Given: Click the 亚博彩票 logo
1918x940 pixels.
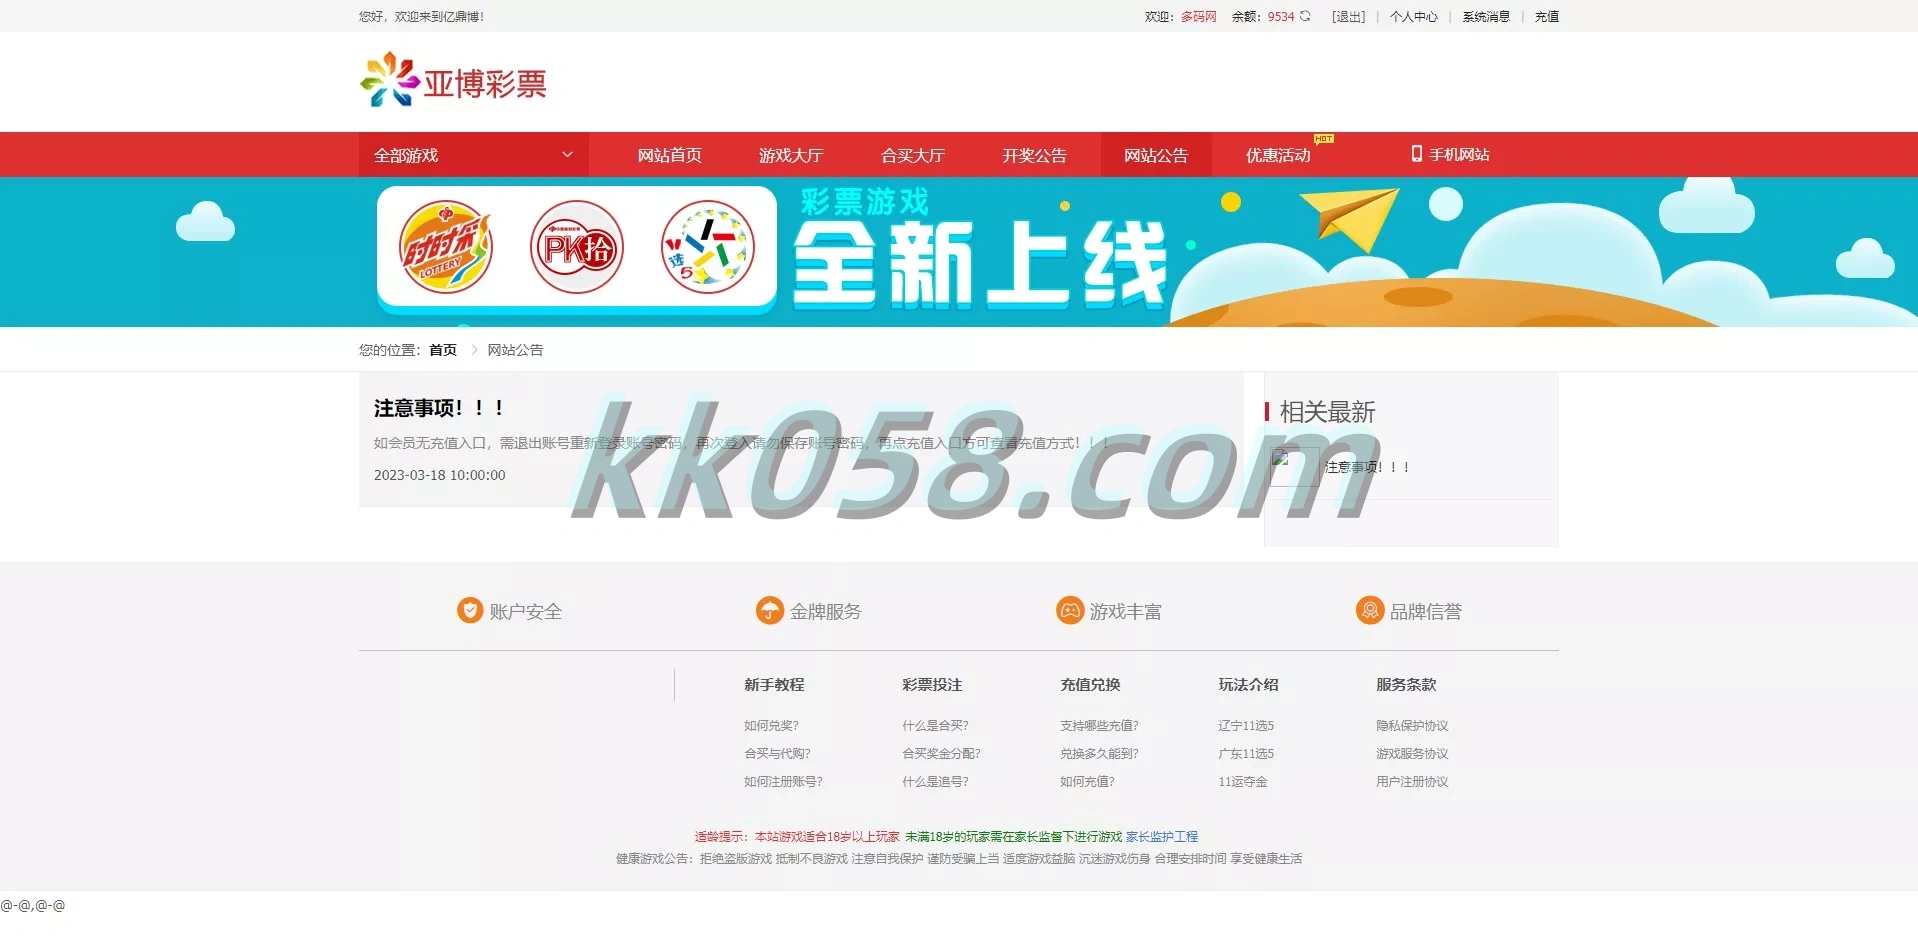Looking at the screenshot, I should pos(453,80).
